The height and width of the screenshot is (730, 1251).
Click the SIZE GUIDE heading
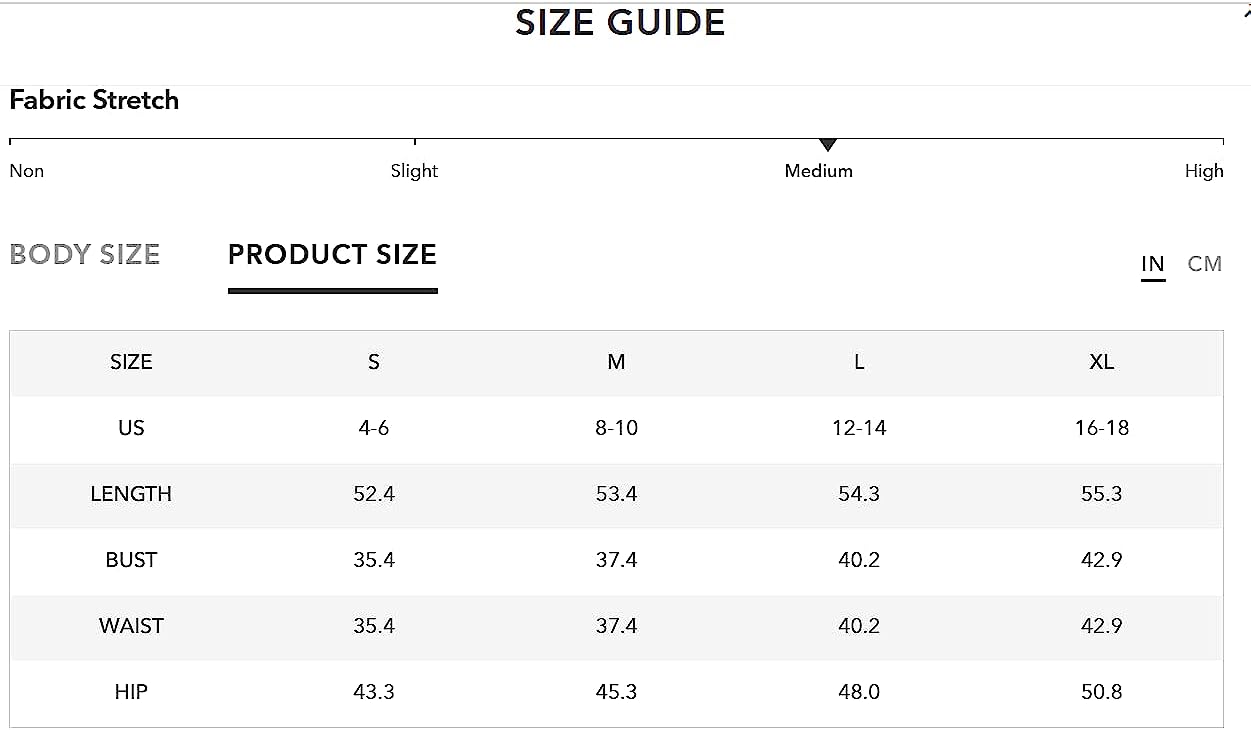[x=620, y=23]
